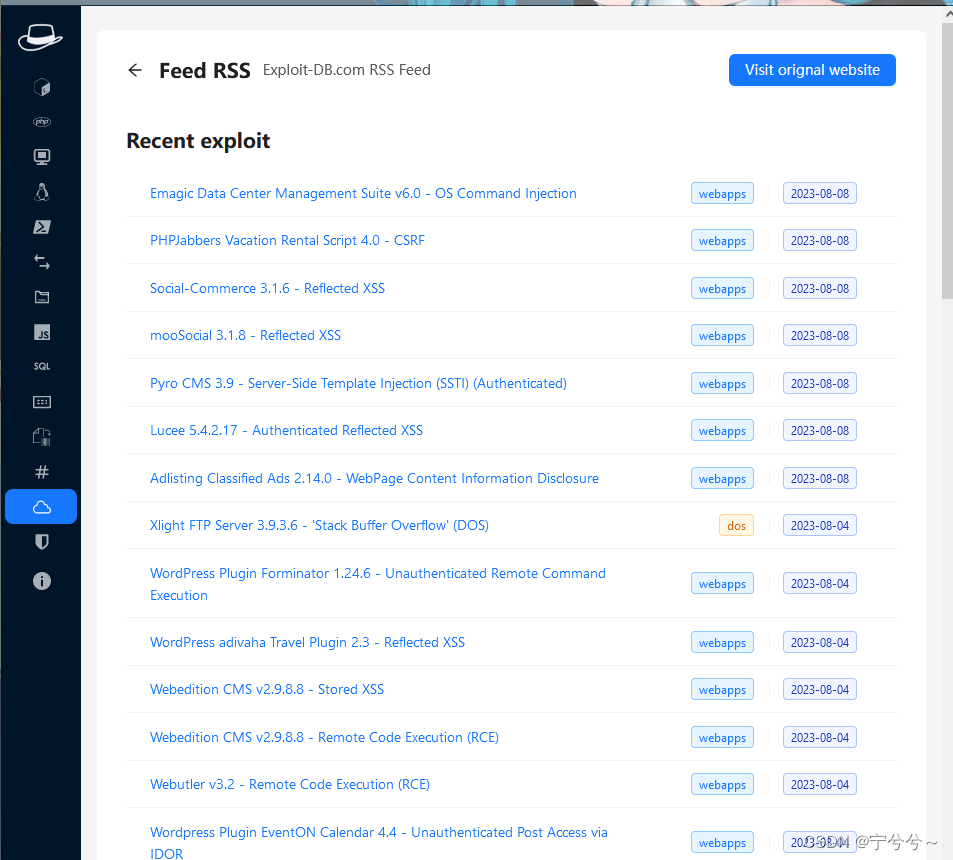Click webapps tag in Forminator row
The height and width of the screenshot is (860, 953).
coord(722,583)
